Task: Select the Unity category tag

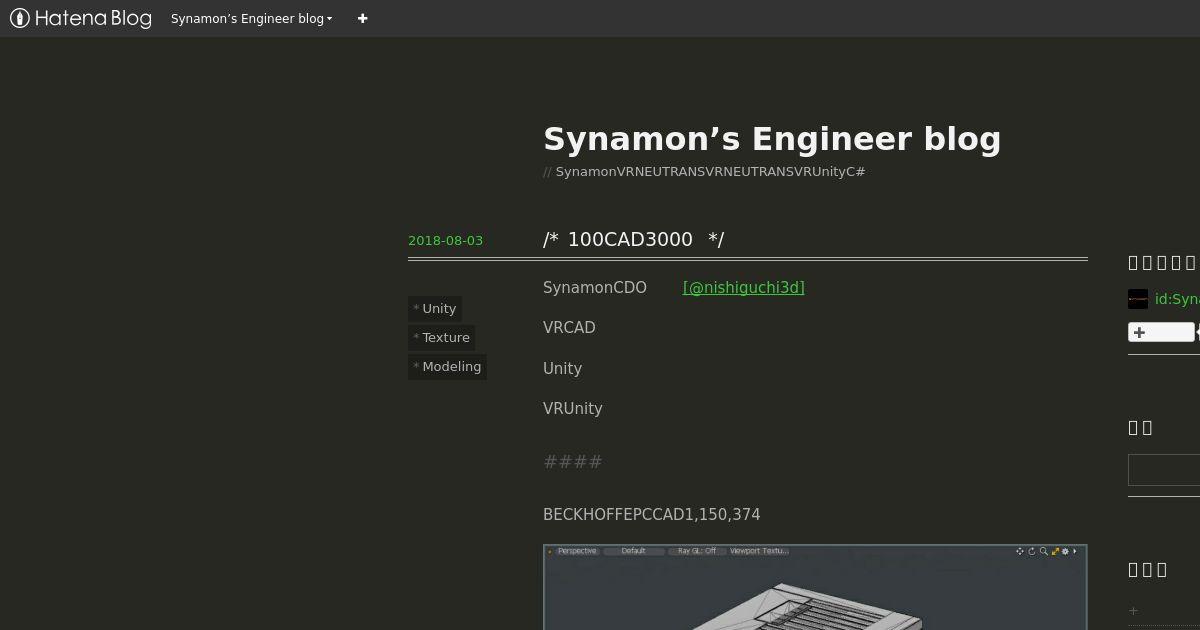Action: [435, 309]
